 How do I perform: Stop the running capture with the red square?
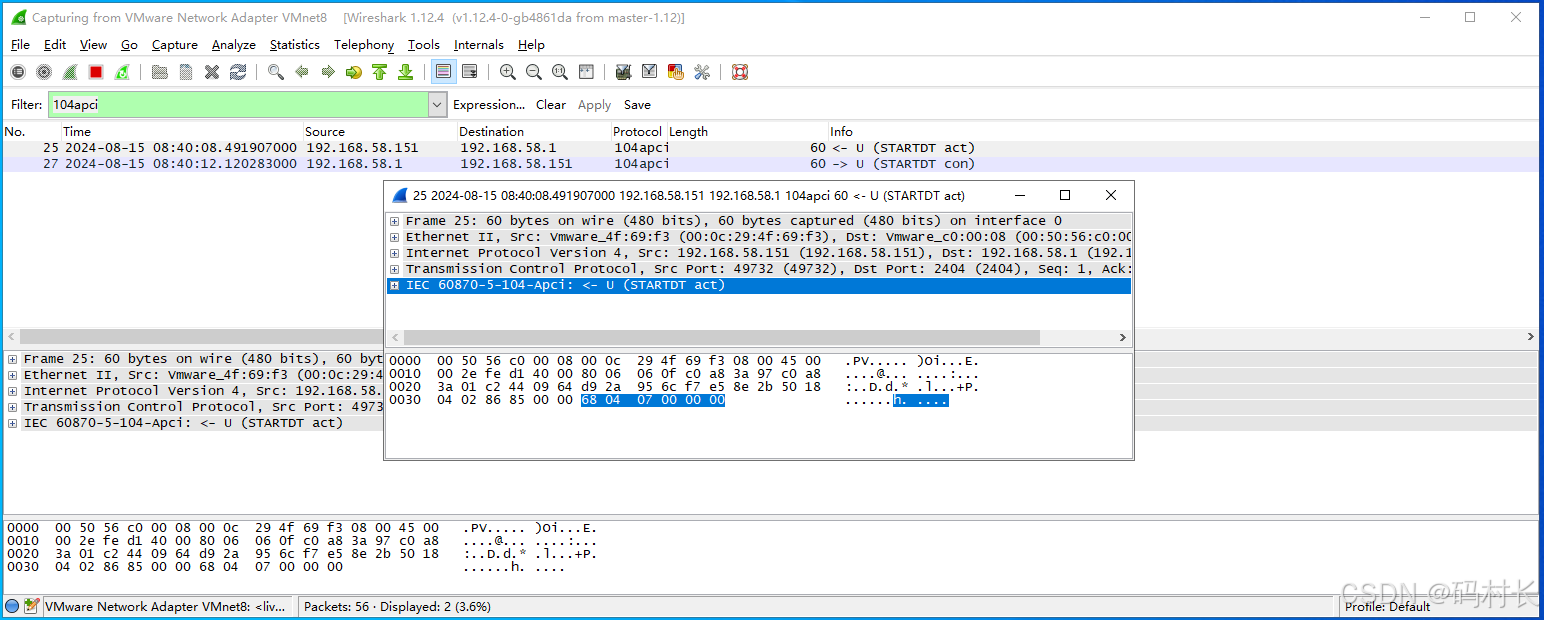coord(96,72)
